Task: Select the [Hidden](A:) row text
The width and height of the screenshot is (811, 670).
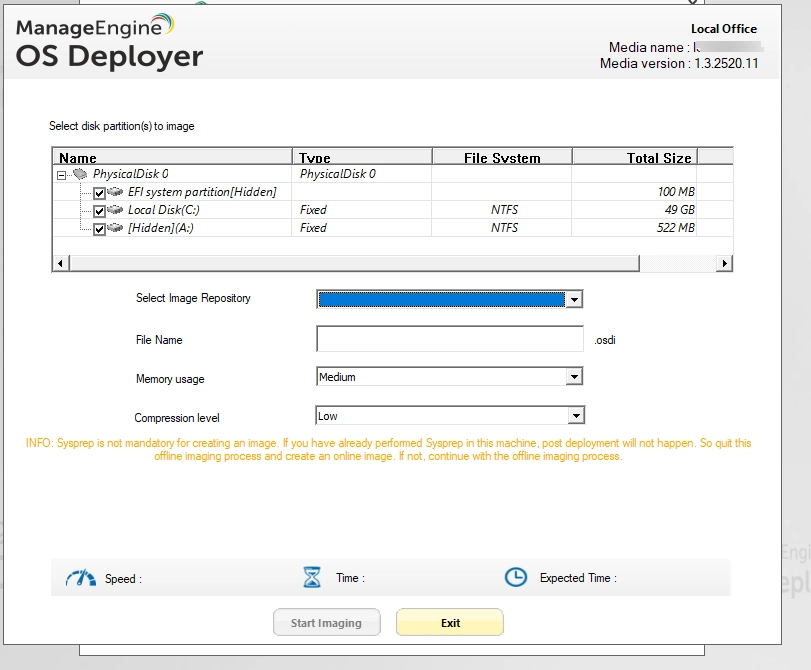Action: pyautogui.click(x=160, y=228)
